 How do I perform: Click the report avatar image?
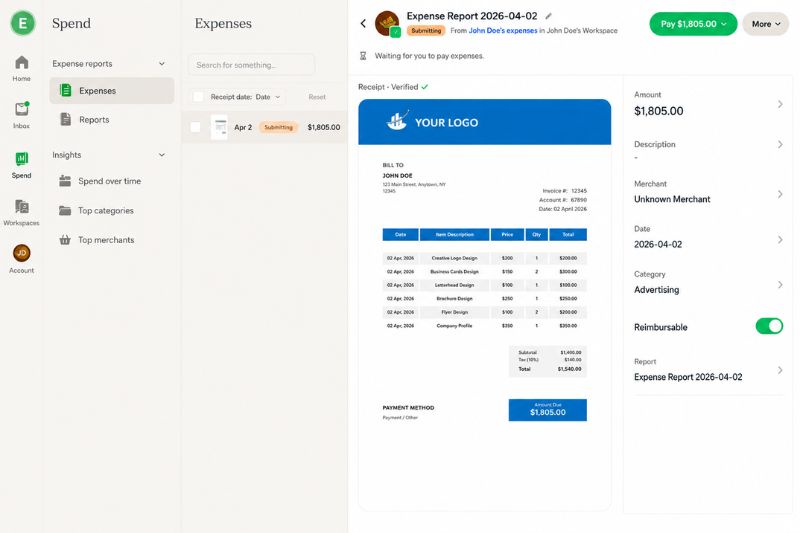387,23
